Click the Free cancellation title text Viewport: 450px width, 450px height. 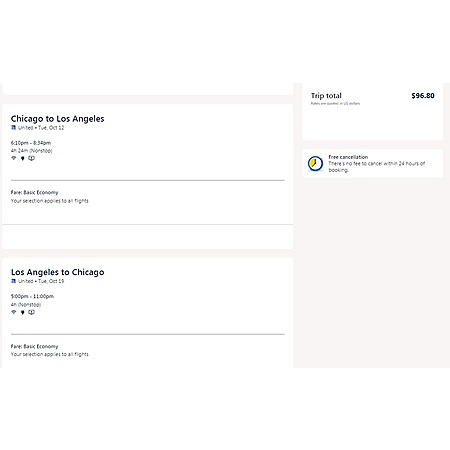point(348,157)
